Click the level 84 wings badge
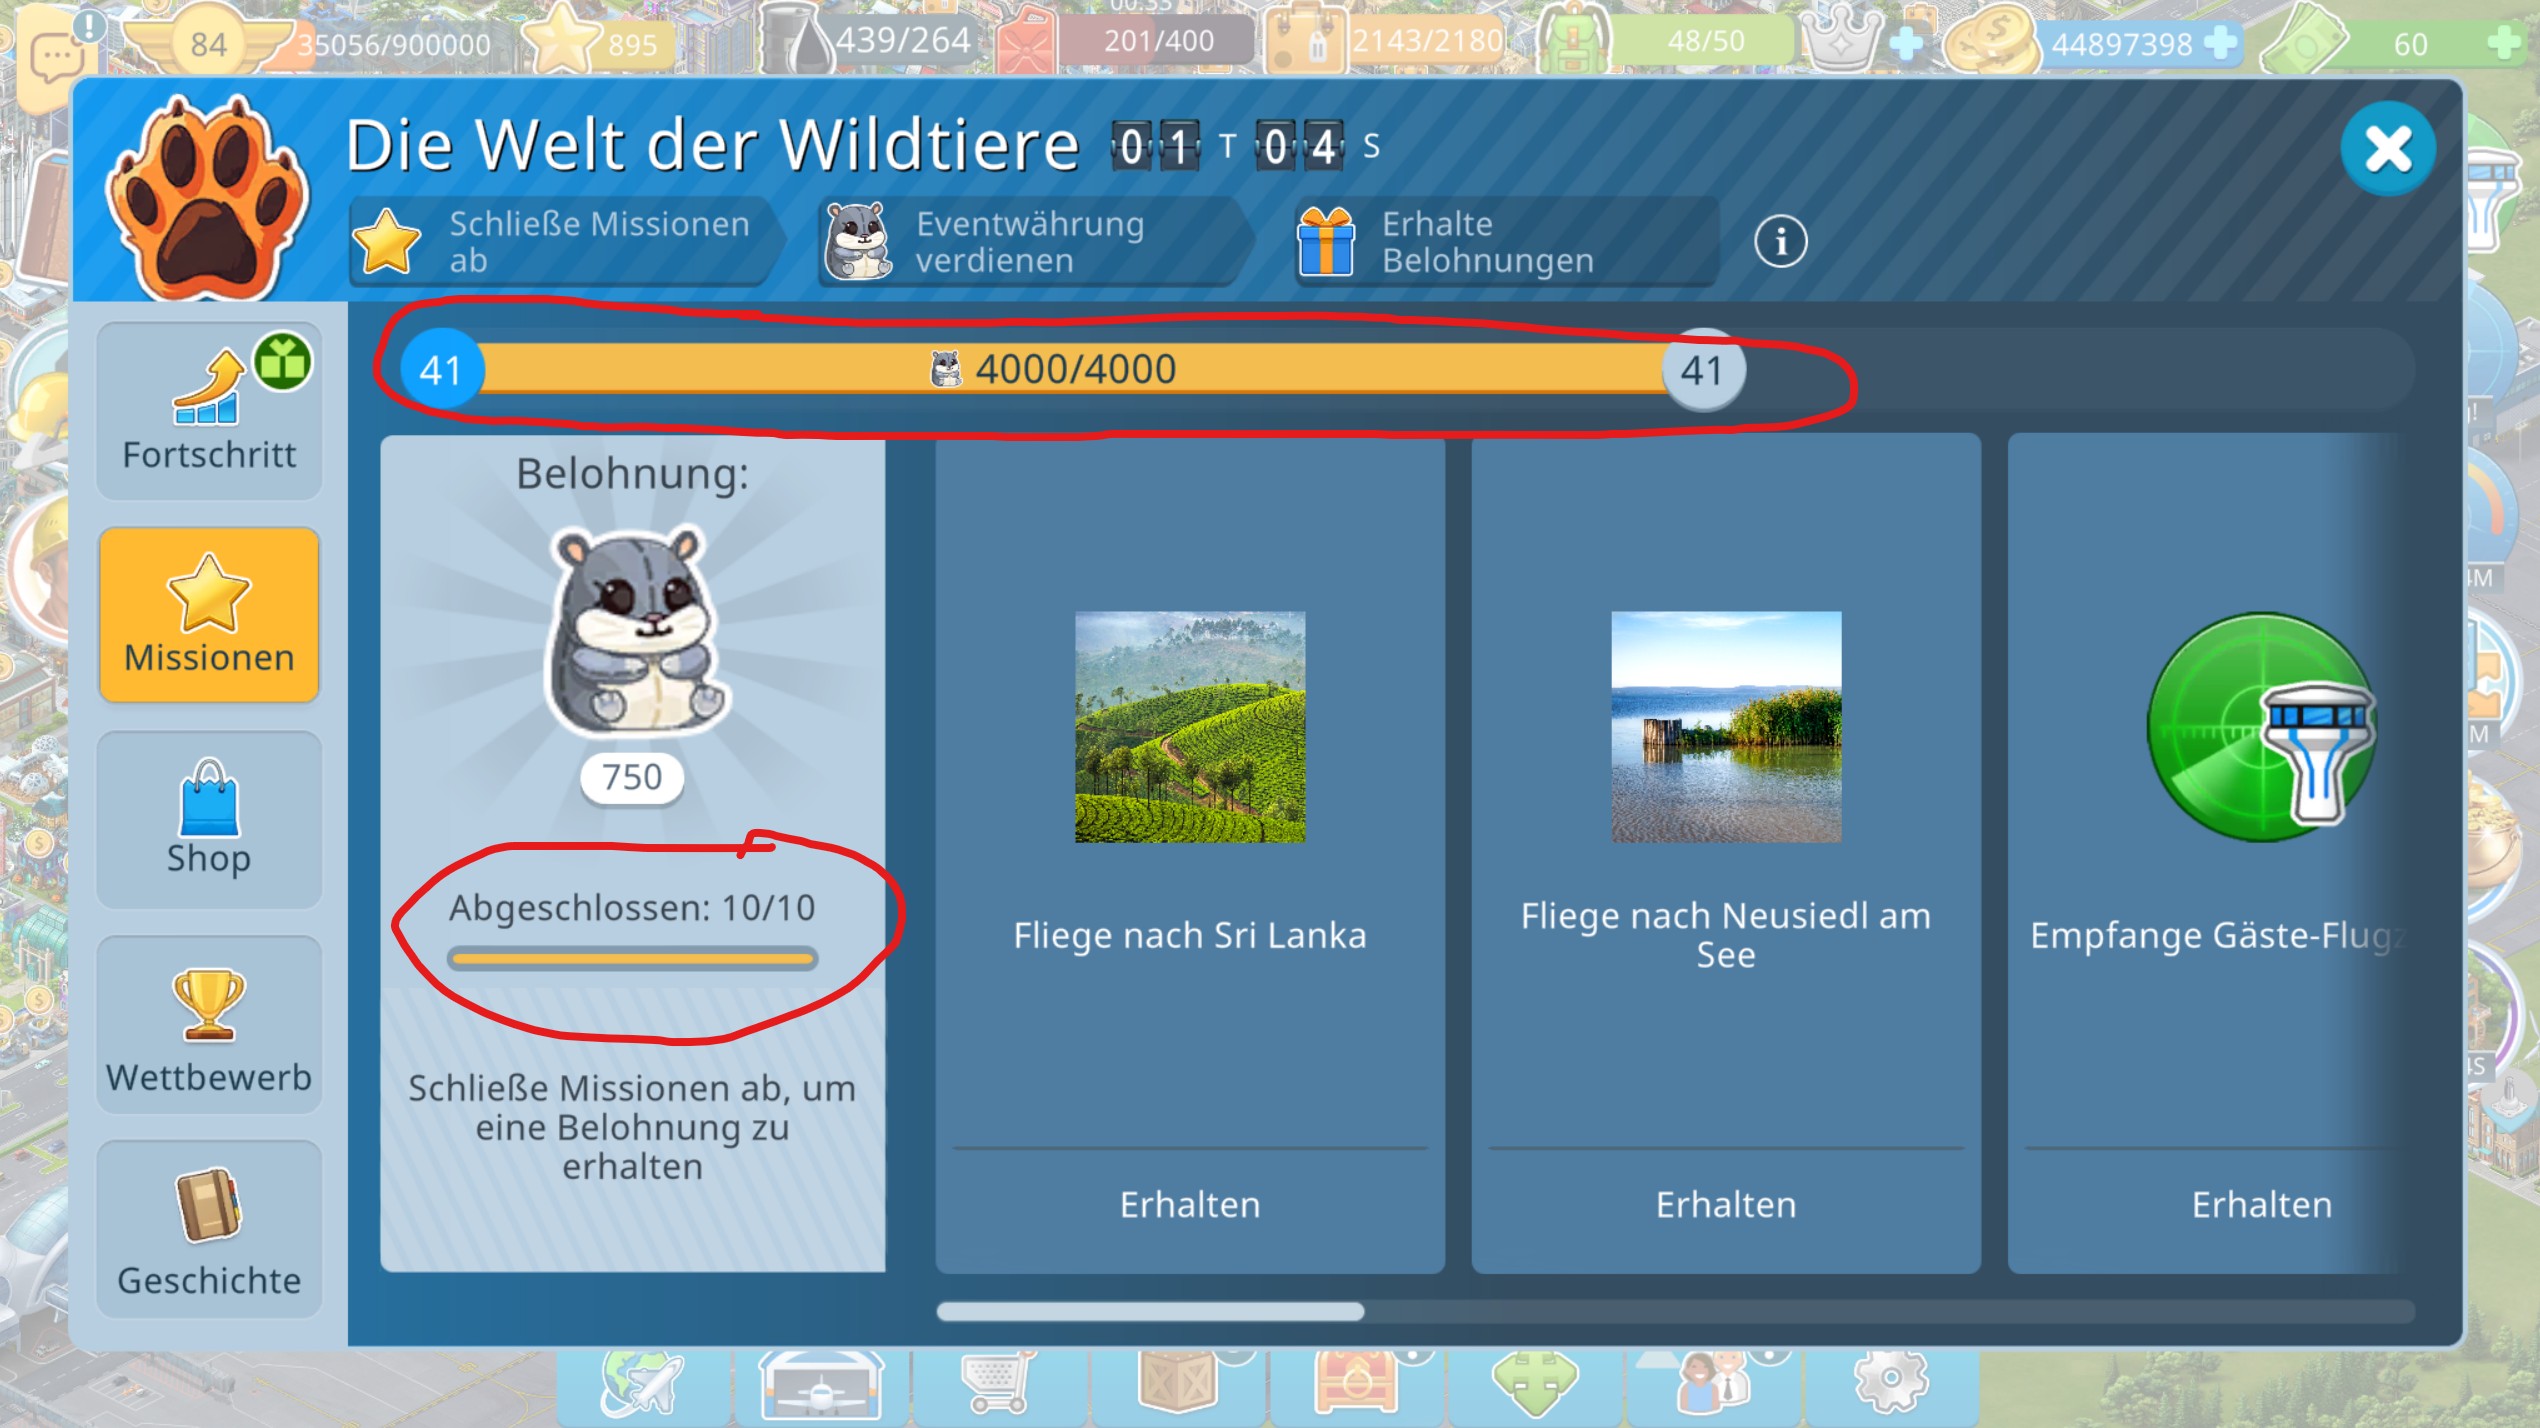The height and width of the screenshot is (1428, 2540). pyautogui.click(x=208, y=44)
